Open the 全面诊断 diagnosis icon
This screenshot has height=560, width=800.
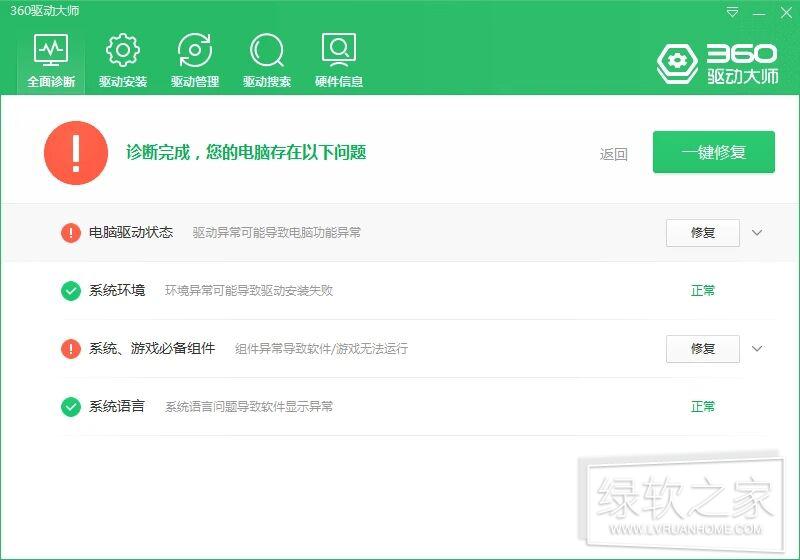coord(50,50)
